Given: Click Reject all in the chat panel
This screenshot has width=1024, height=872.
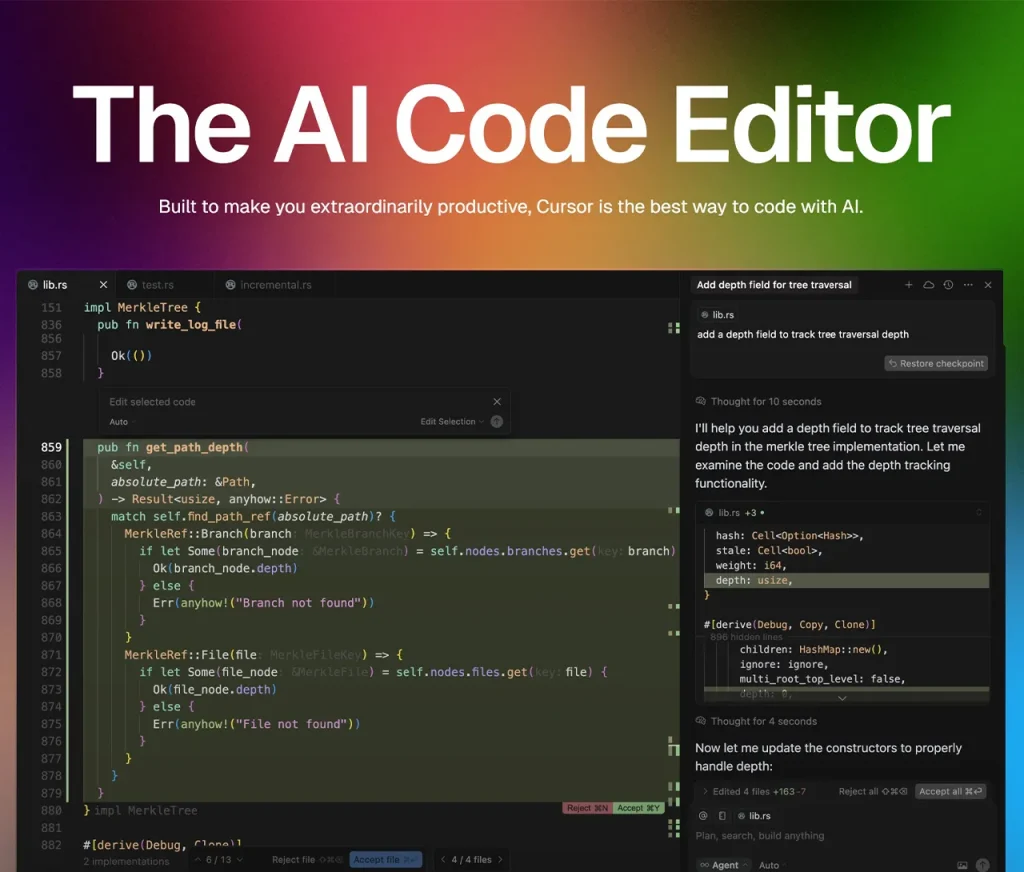Looking at the screenshot, I should (x=872, y=791).
